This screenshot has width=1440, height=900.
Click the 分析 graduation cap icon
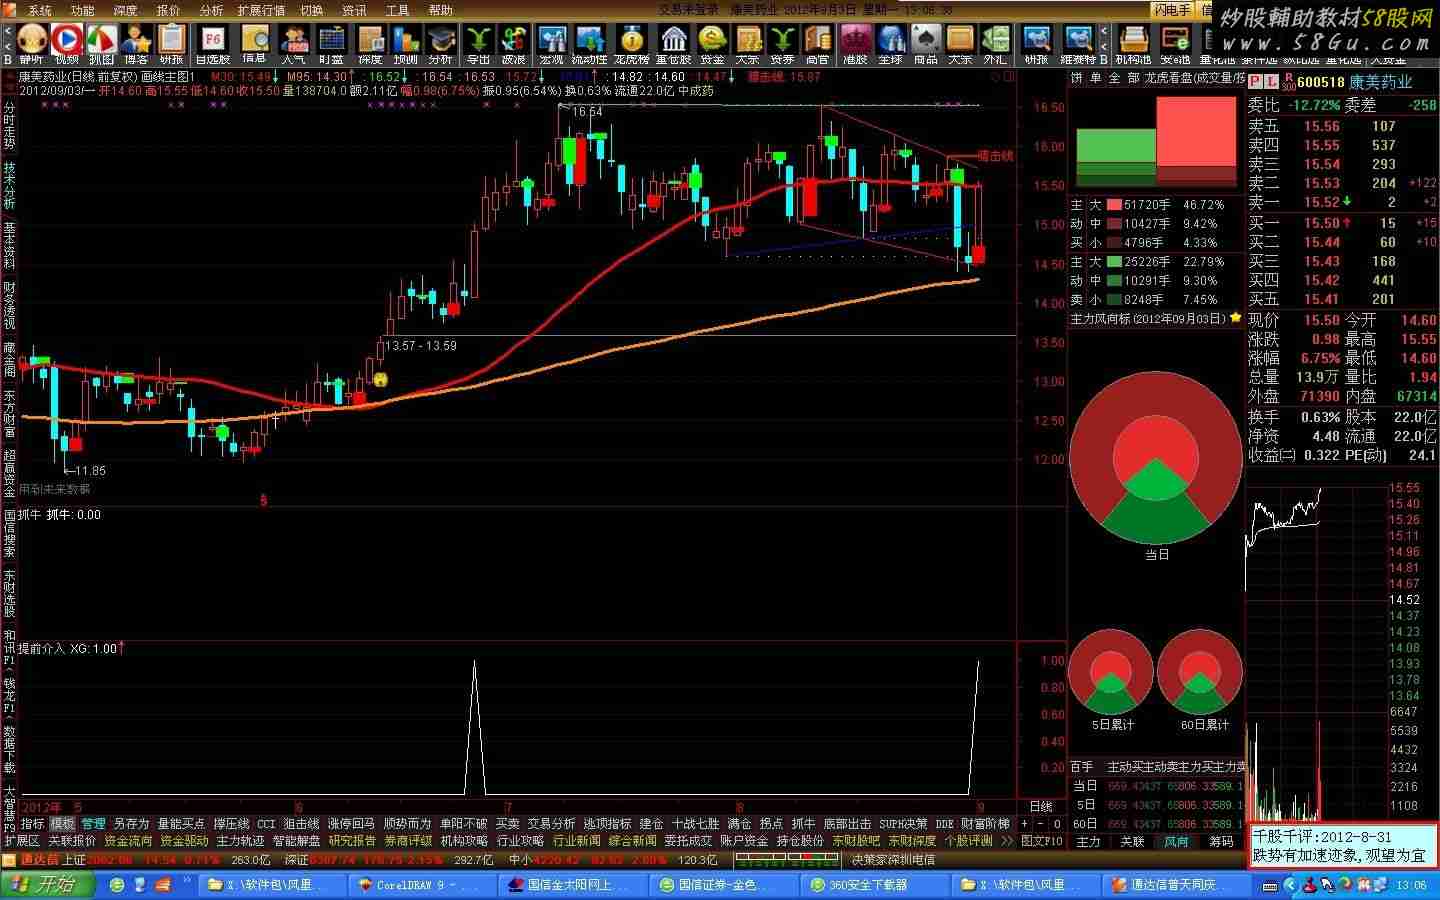click(x=441, y=42)
